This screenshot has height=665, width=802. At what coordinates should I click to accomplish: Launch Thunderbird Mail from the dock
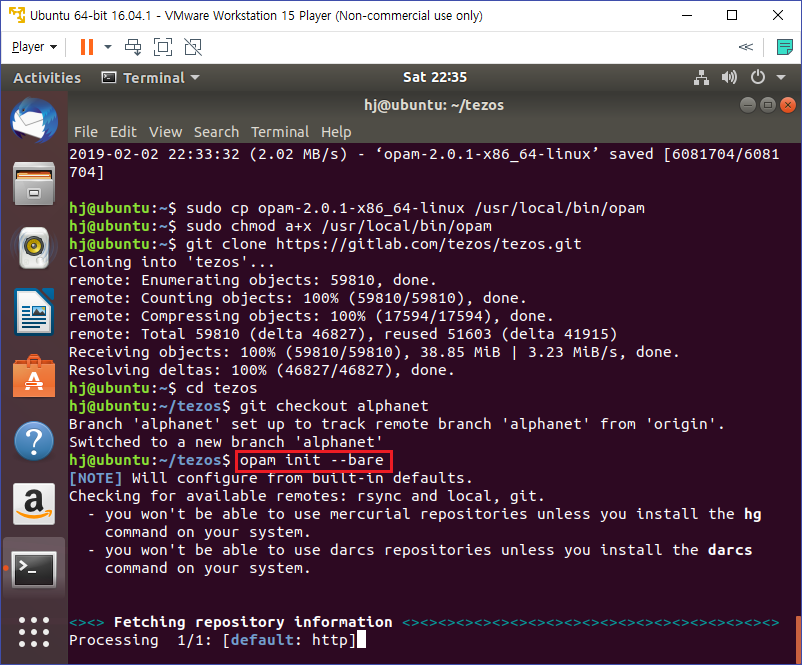pyautogui.click(x=34, y=121)
